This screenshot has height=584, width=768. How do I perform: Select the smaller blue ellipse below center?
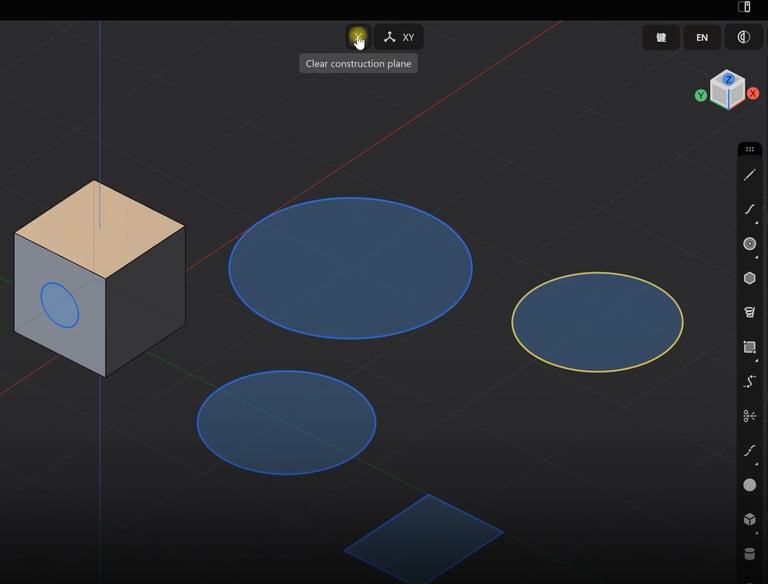click(x=287, y=422)
